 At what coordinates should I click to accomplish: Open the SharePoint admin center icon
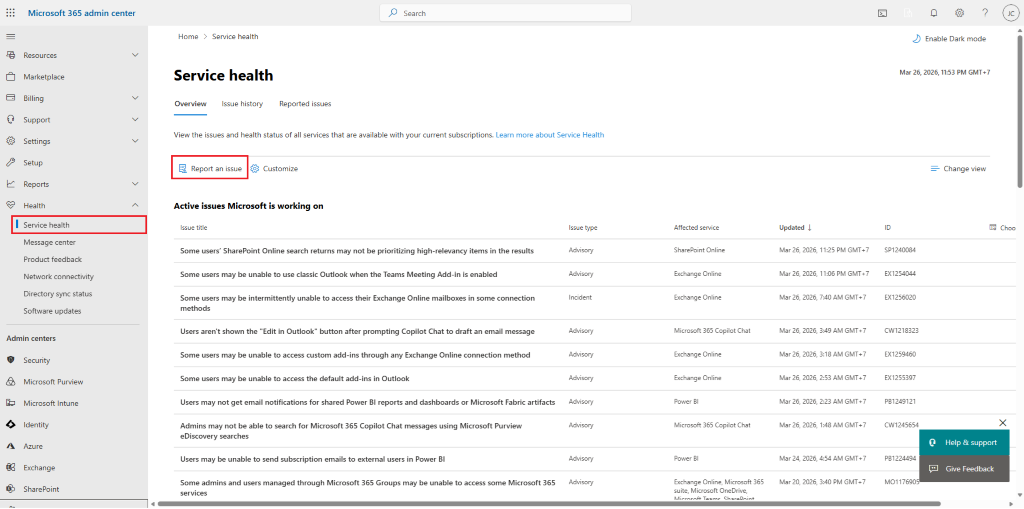[x=10, y=489]
